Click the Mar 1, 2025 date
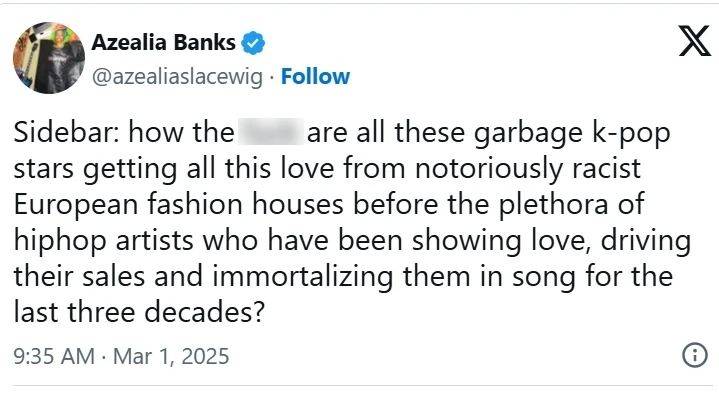 (171, 356)
